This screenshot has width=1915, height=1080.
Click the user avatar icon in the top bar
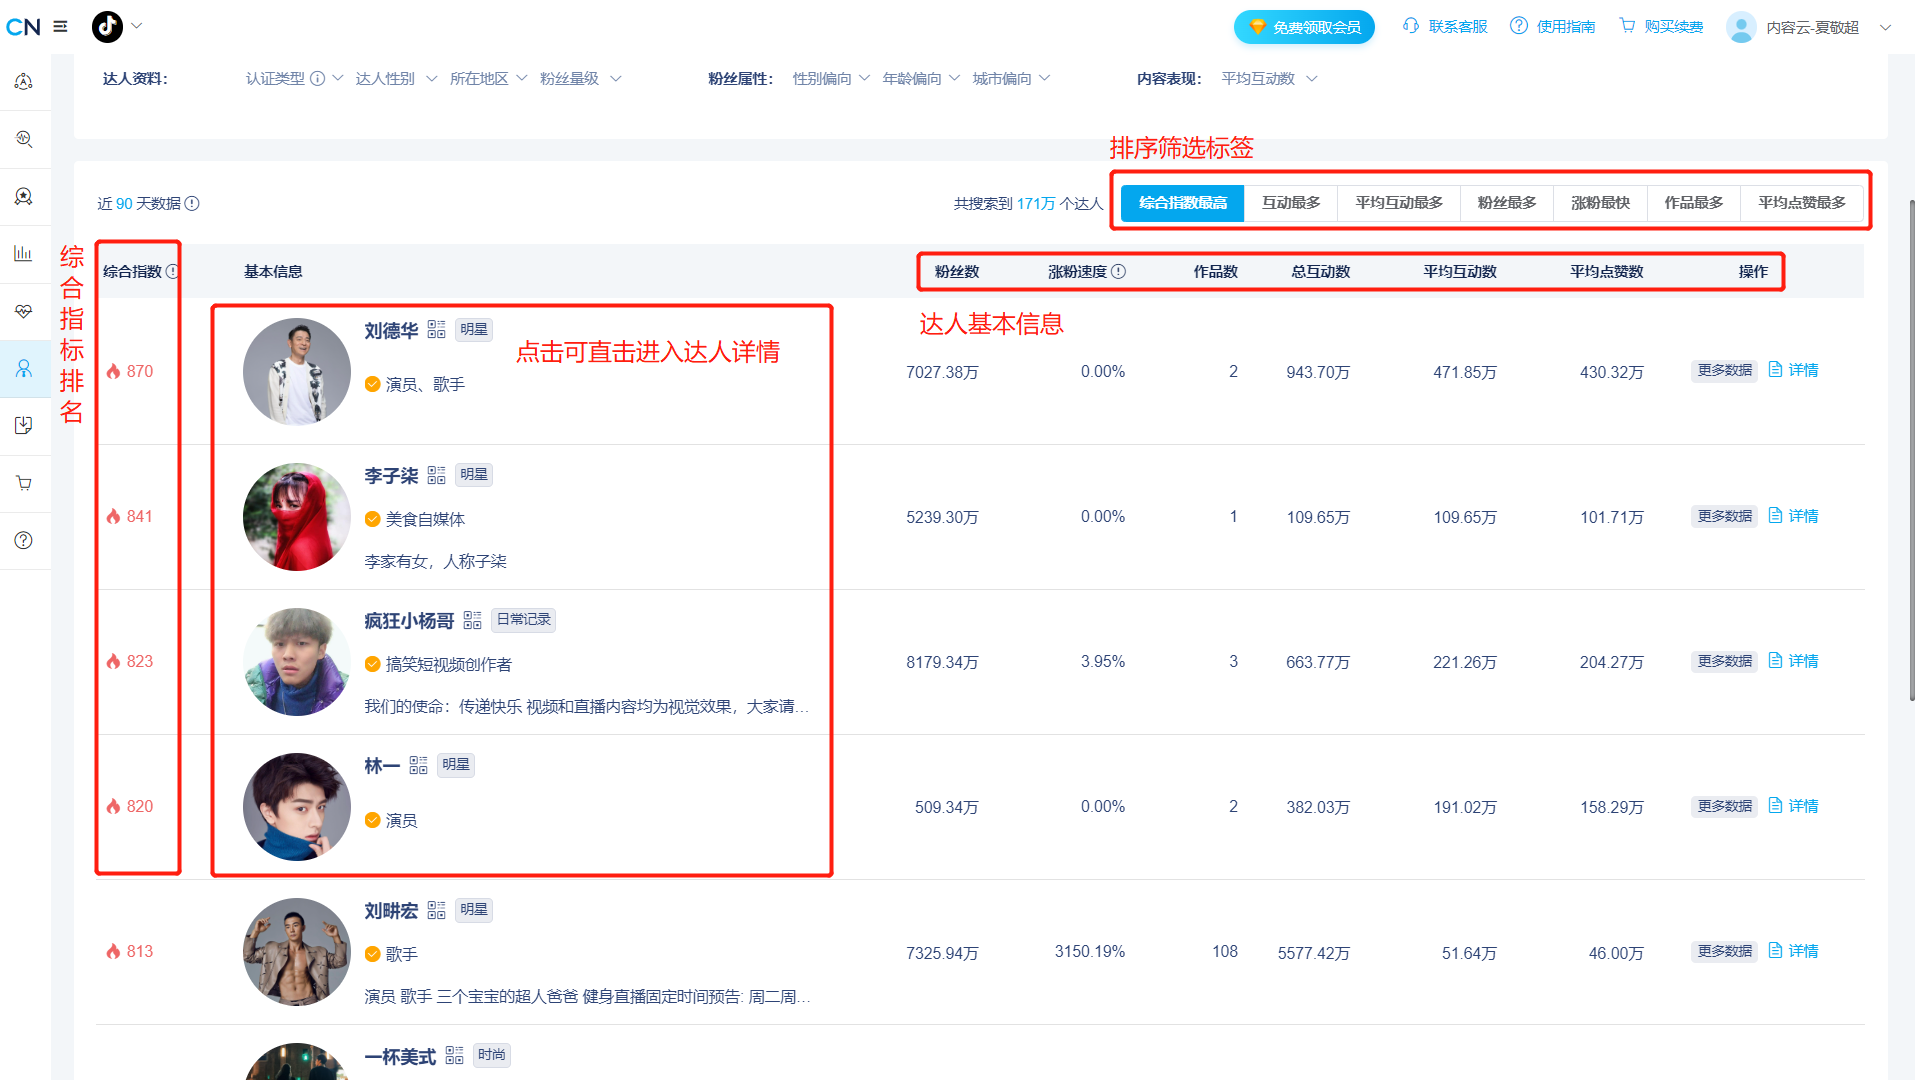click(x=1741, y=27)
